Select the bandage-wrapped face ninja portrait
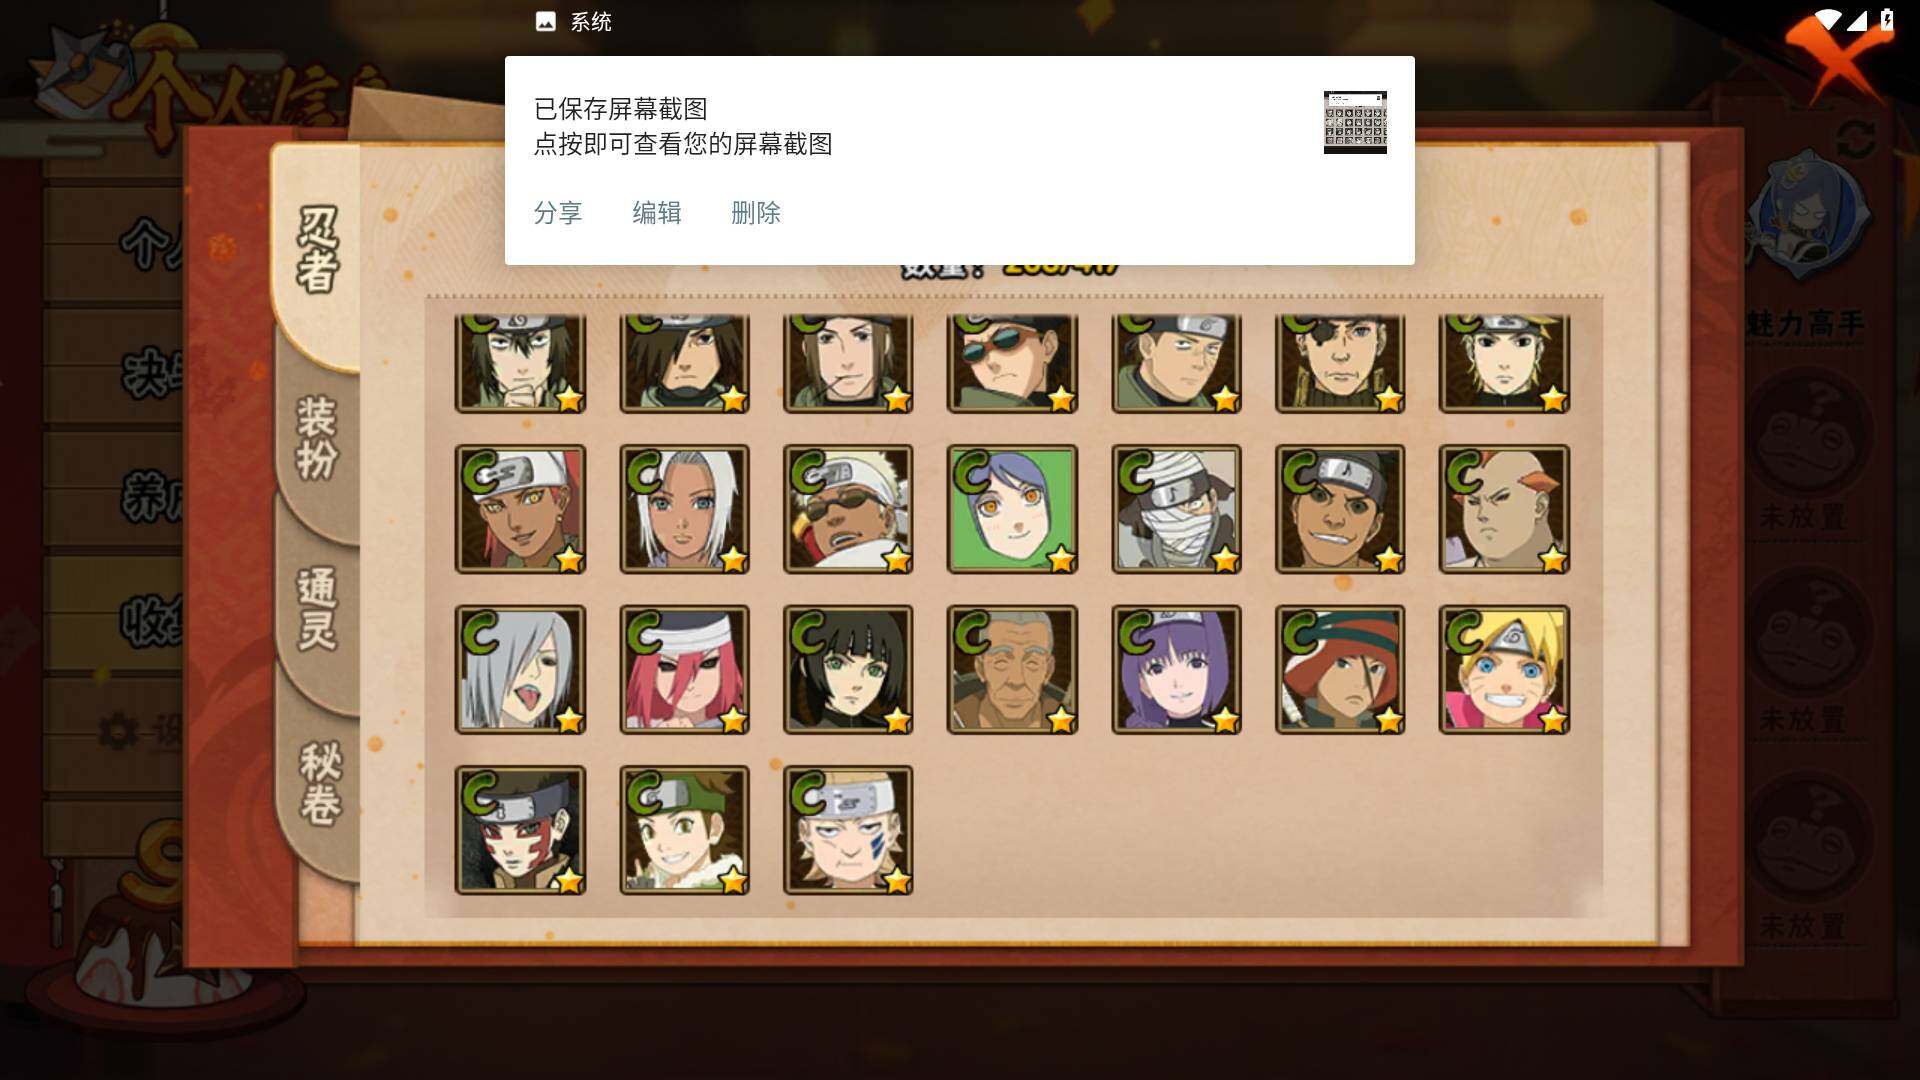The height and width of the screenshot is (1080, 1920). click(1176, 509)
